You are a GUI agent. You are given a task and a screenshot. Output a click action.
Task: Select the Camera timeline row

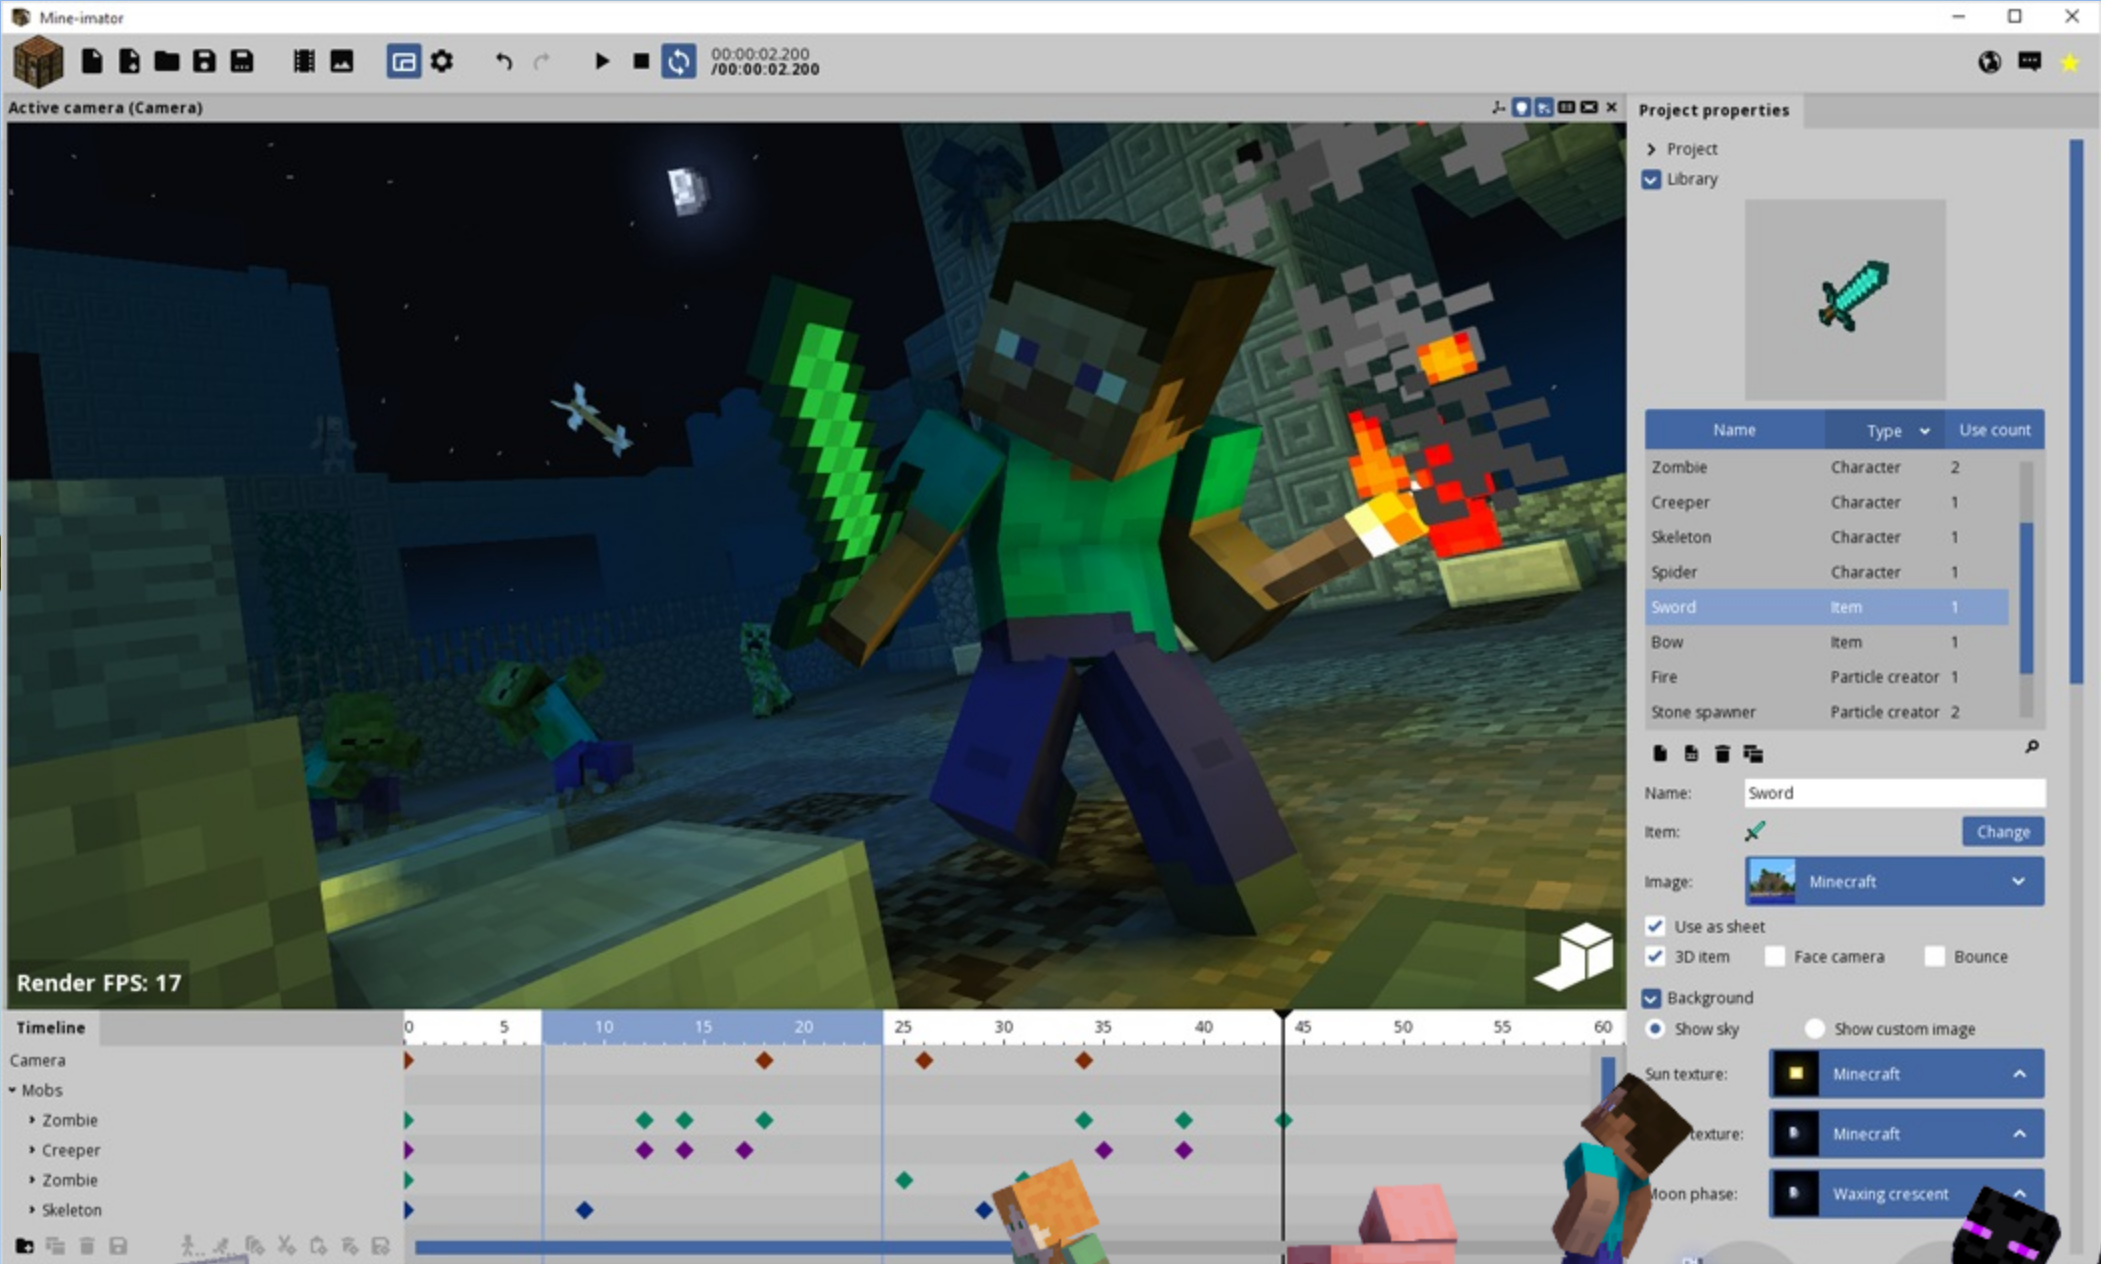pos(203,1060)
